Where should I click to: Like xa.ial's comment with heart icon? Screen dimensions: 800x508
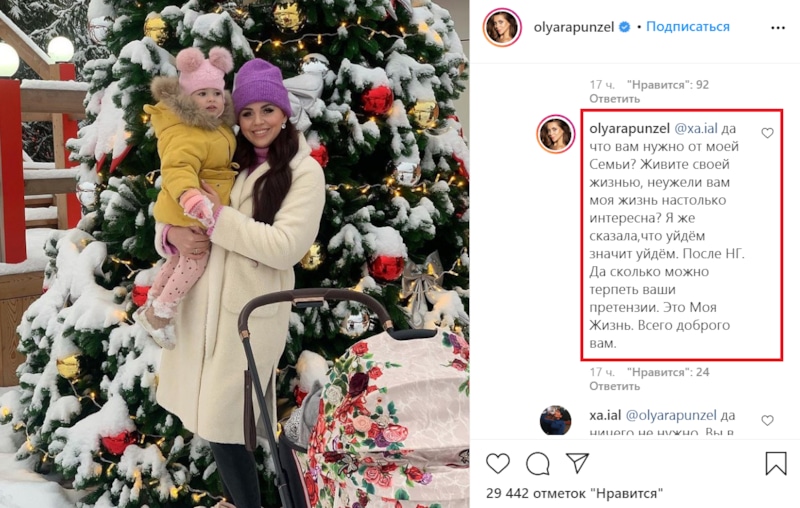pos(767,420)
